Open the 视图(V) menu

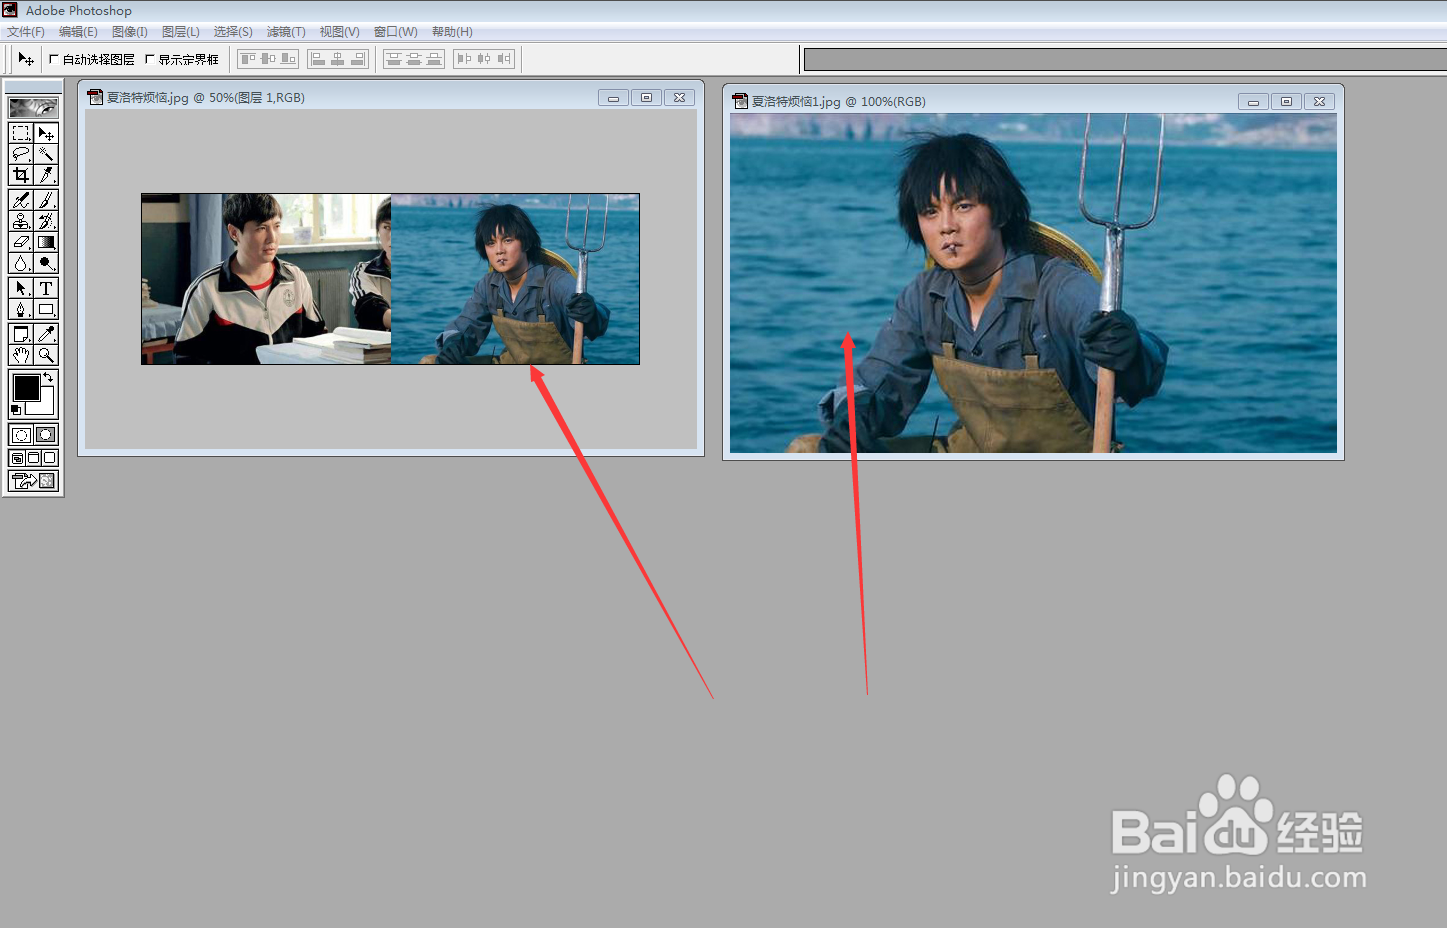coord(340,32)
